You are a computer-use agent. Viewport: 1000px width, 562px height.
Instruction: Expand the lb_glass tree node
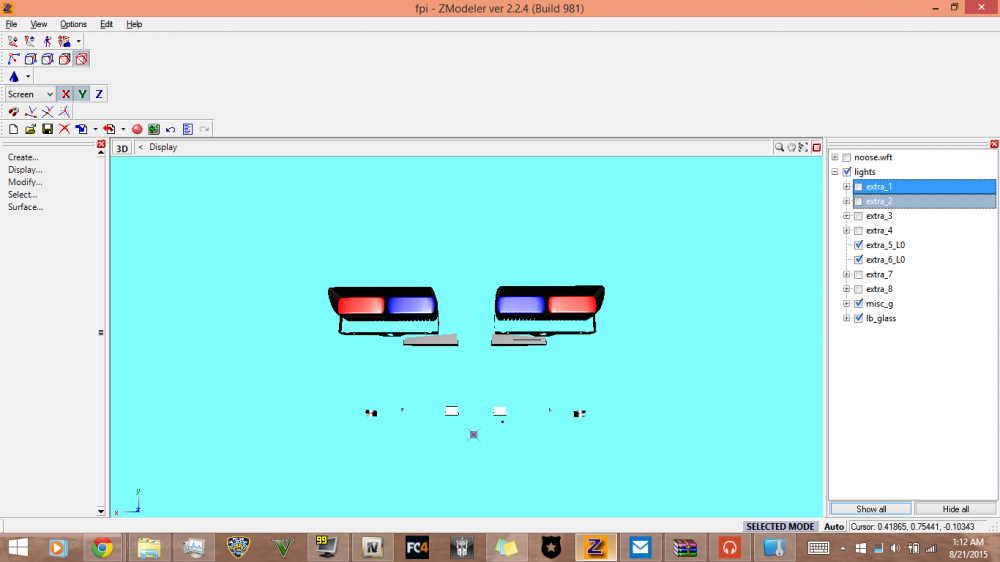point(846,318)
